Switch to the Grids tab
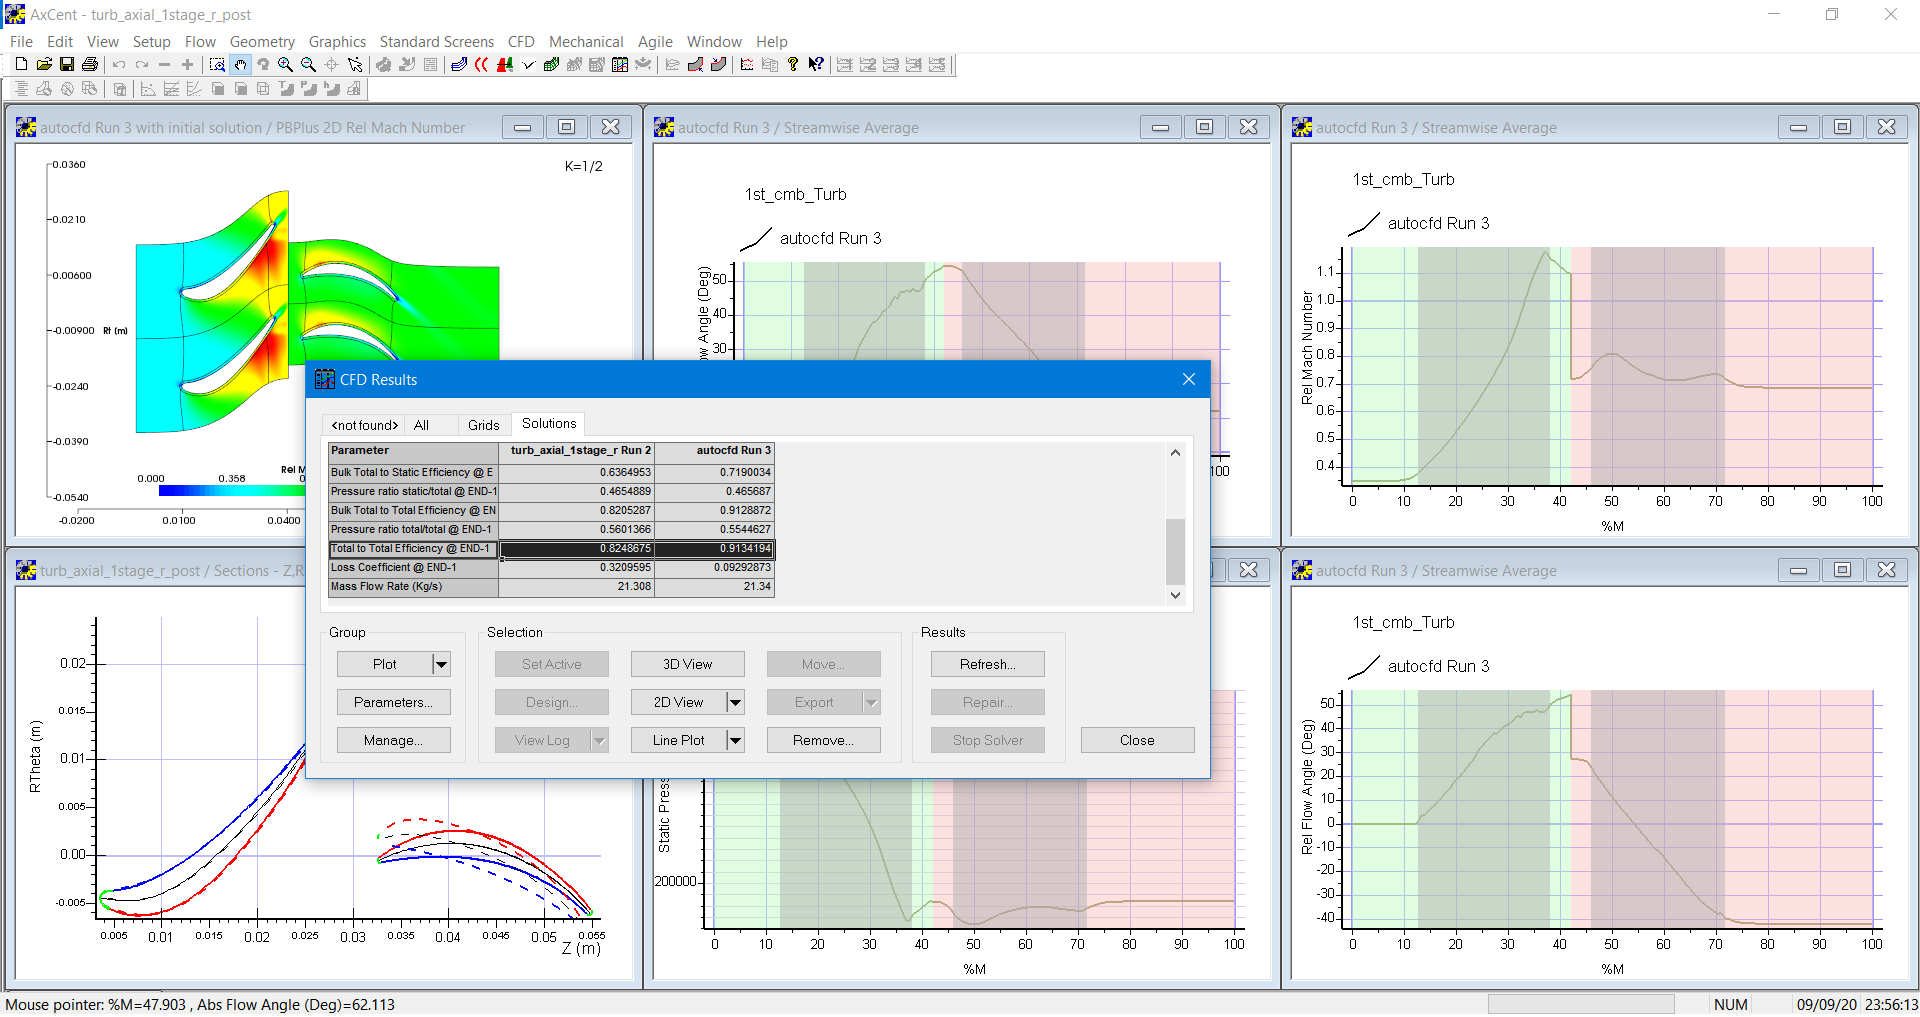The image size is (1920, 1017). [x=483, y=425]
